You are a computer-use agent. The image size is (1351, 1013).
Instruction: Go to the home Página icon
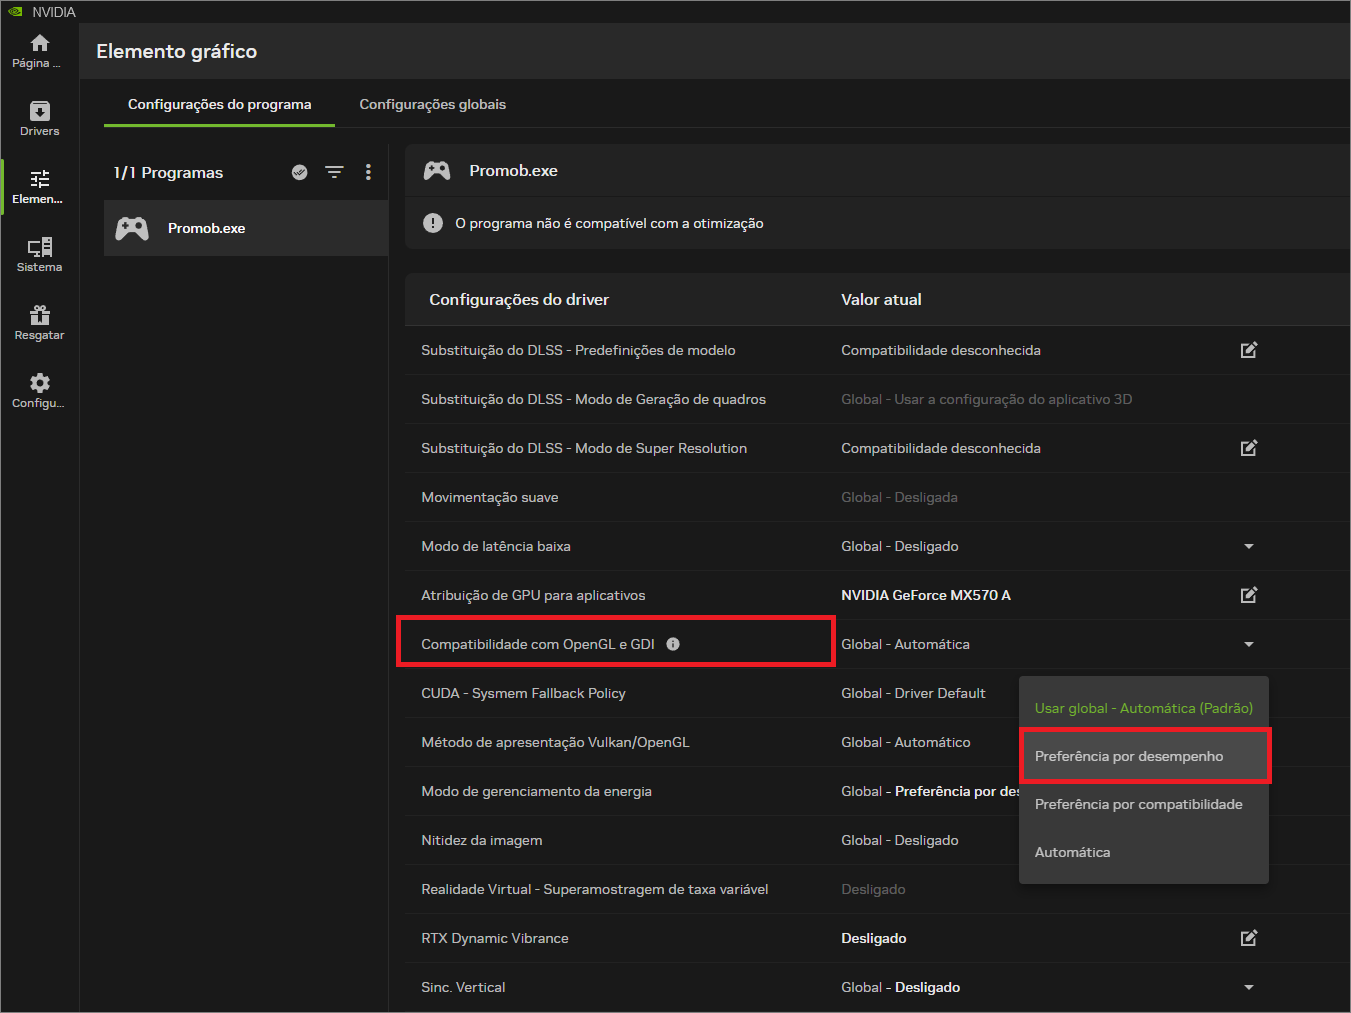tap(39, 51)
